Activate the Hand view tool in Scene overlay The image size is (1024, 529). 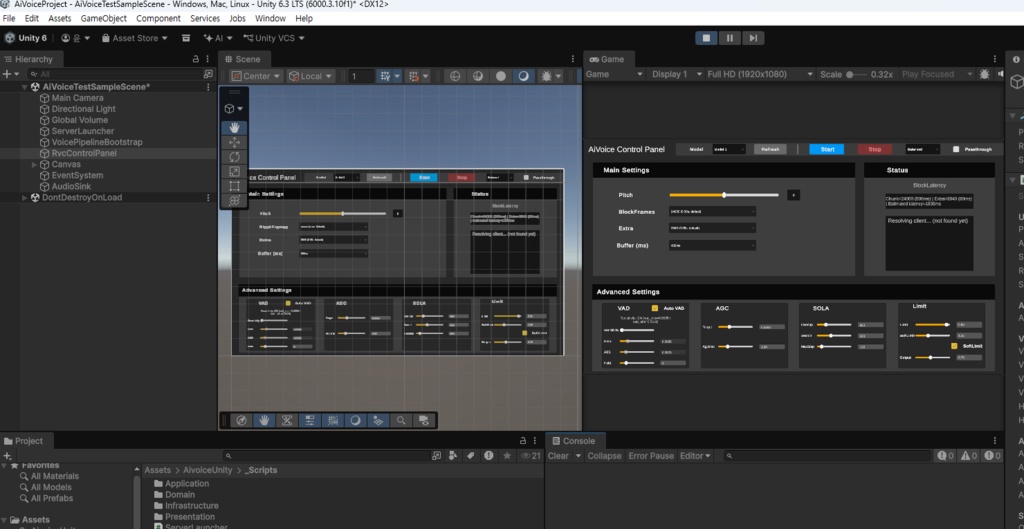click(234, 127)
